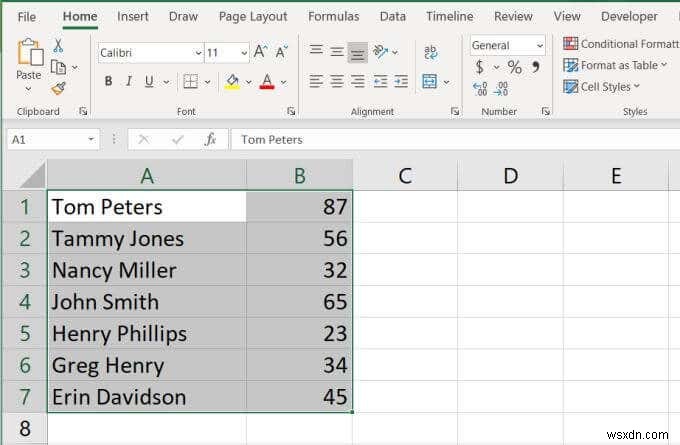Click the Paste clipboard icon
The image size is (680, 445).
pos(30,52)
